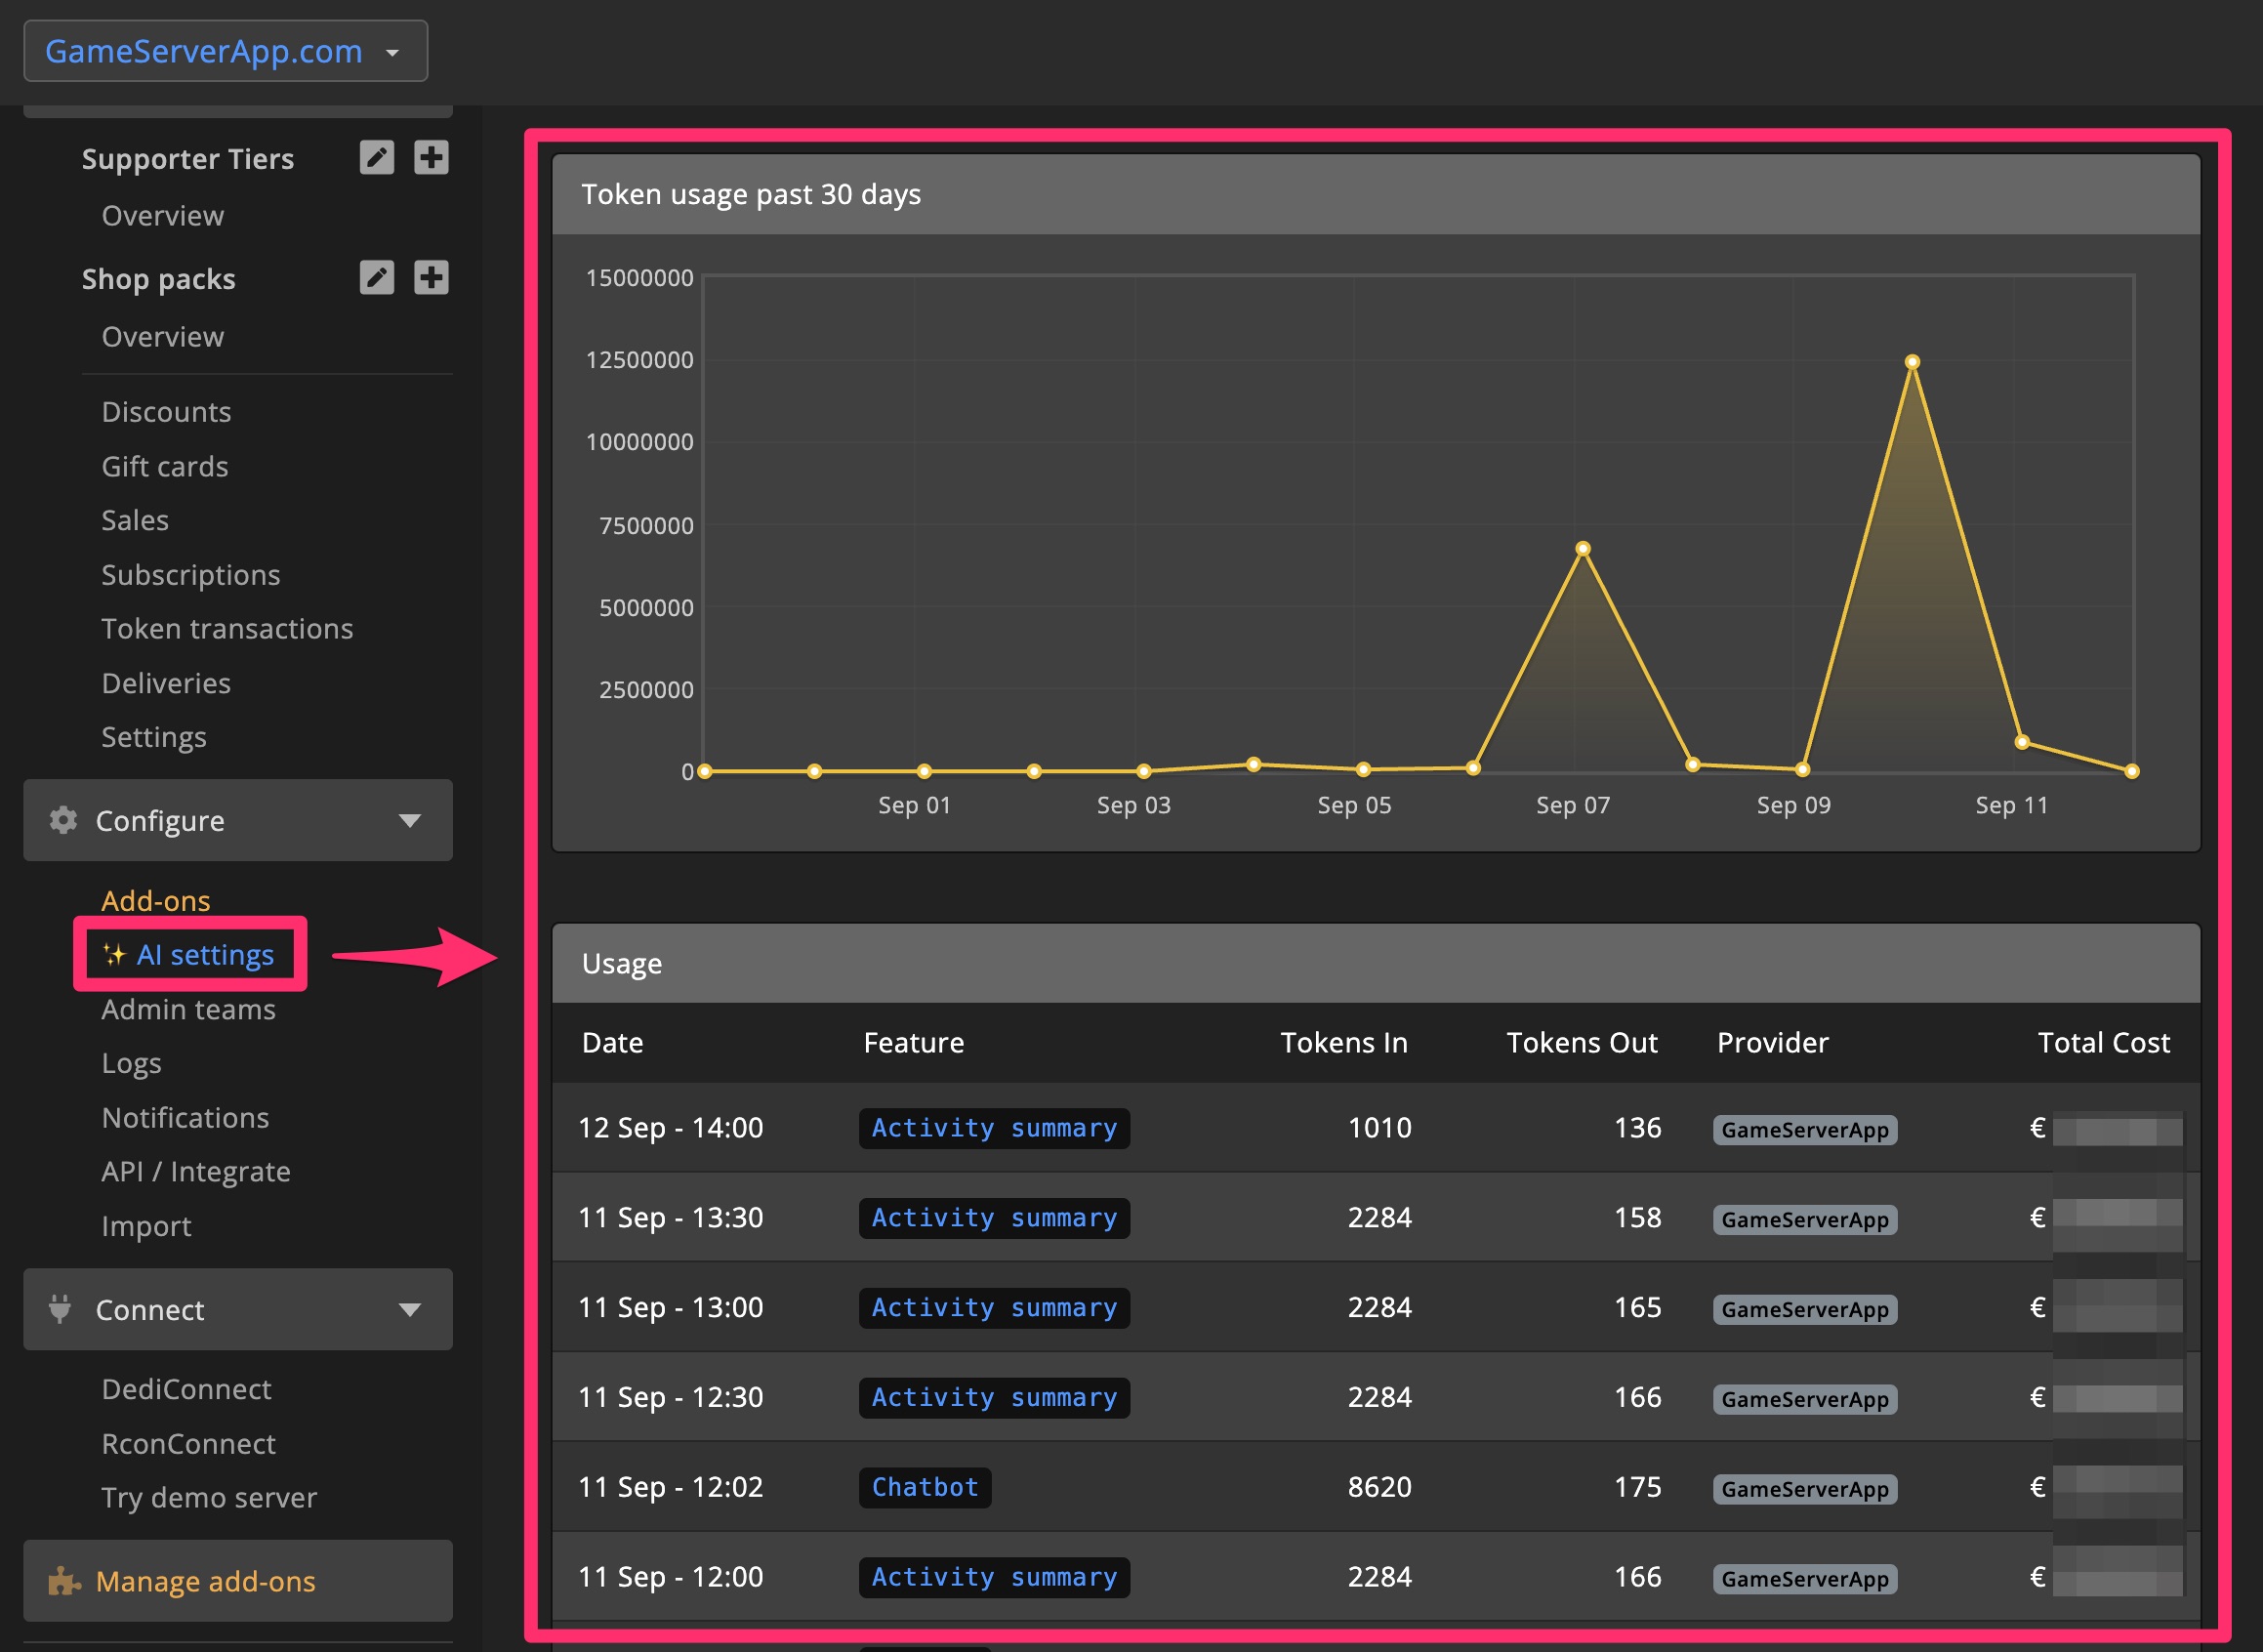2263x1652 pixels.
Task: Click Try demo server link
Action: [x=209, y=1498]
